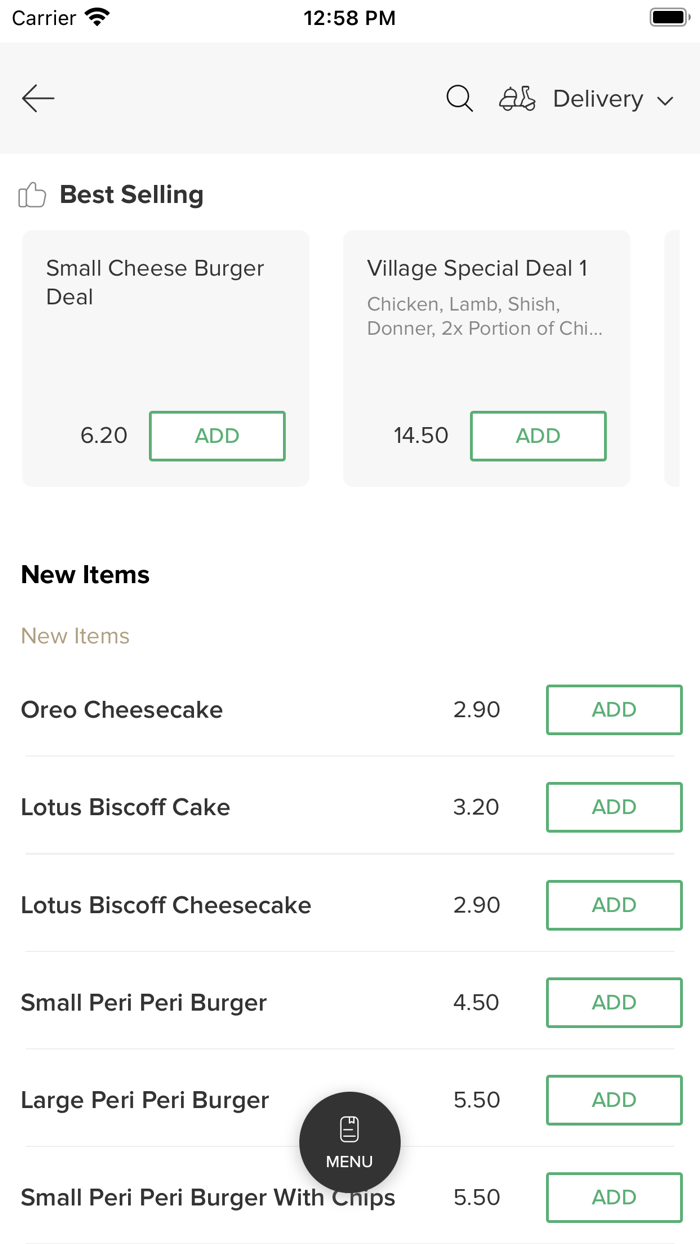Tap the thumbs-up Best Selling icon
Viewport: 700px width, 1244px height.
(32, 195)
